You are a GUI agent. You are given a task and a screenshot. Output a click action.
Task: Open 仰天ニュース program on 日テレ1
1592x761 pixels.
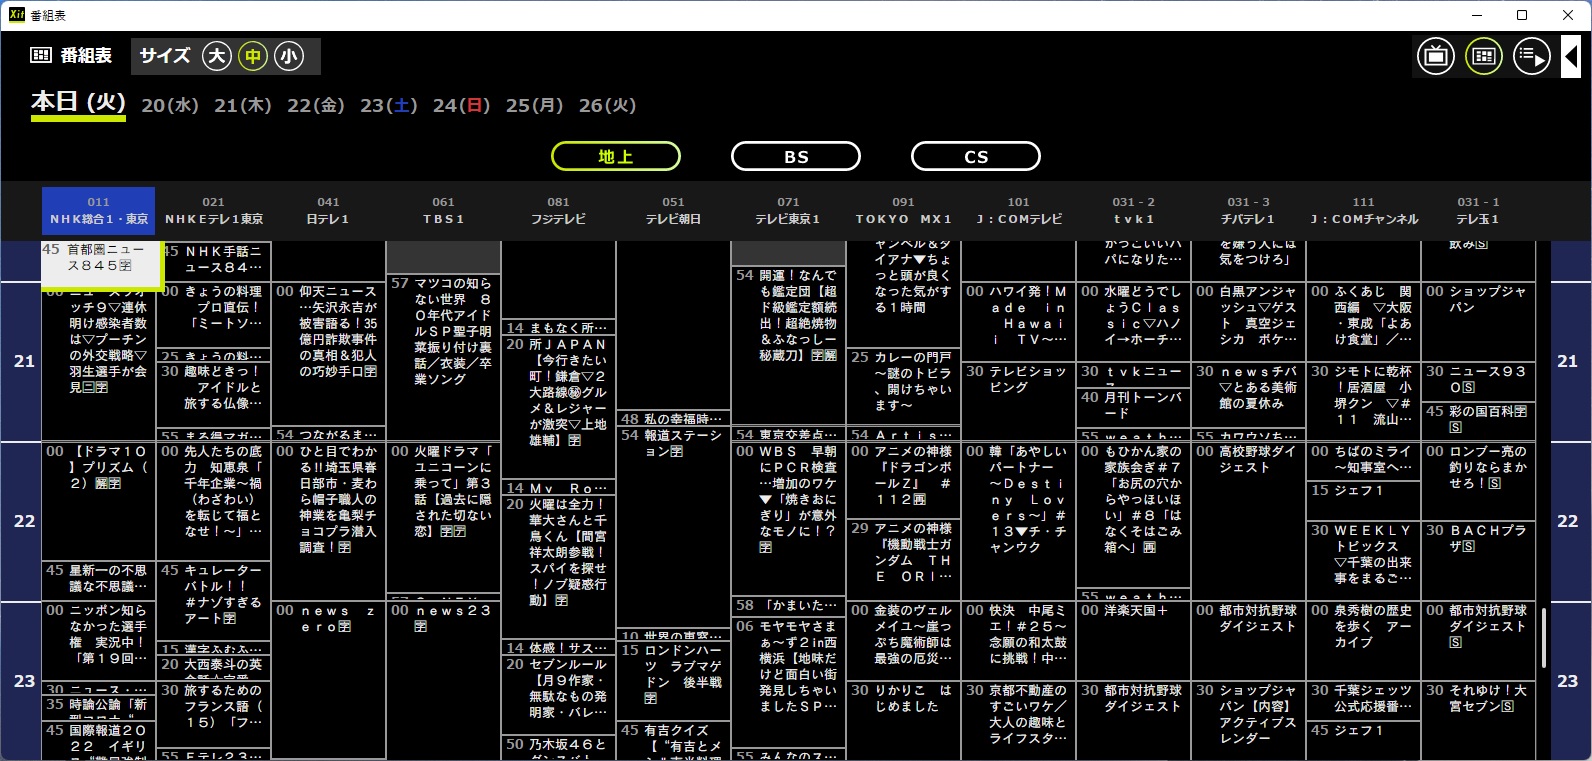[329, 355]
